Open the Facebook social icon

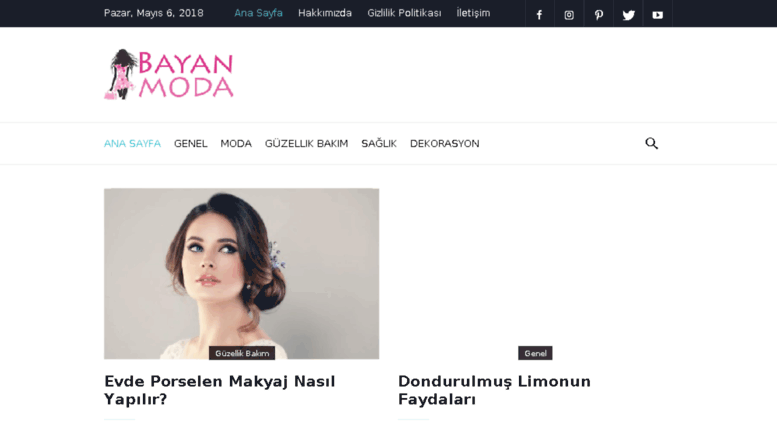(x=539, y=15)
